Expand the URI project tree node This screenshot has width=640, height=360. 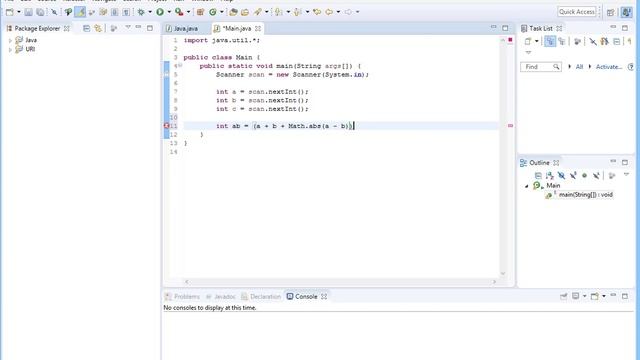click(x=10, y=49)
